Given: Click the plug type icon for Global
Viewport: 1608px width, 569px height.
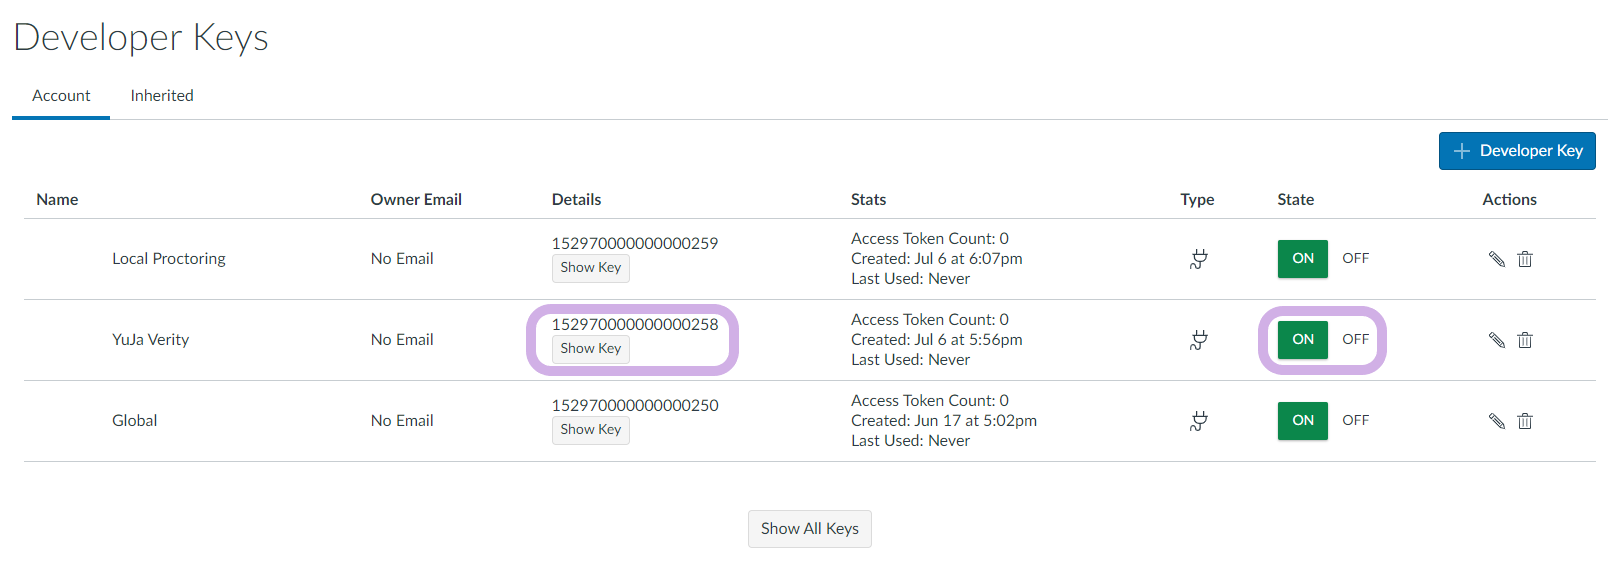Looking at the screenshot, I should [x=1198, y=421].
